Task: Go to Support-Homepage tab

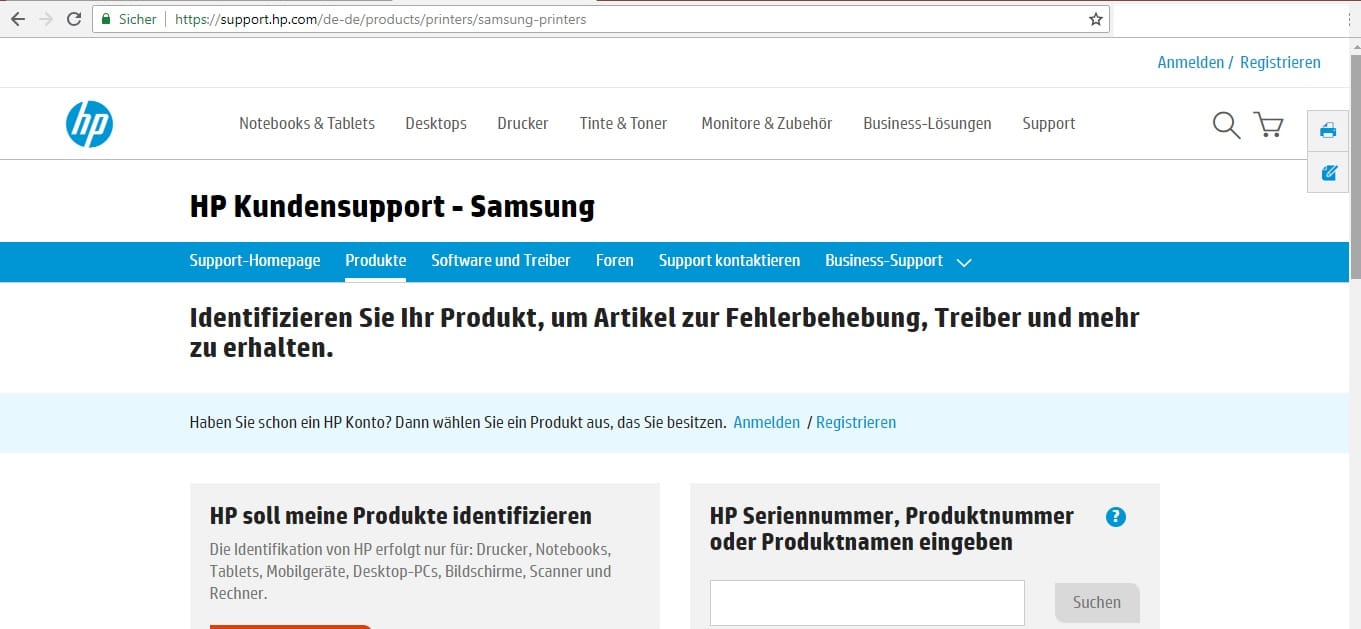Action: click(x=255, y=260)
